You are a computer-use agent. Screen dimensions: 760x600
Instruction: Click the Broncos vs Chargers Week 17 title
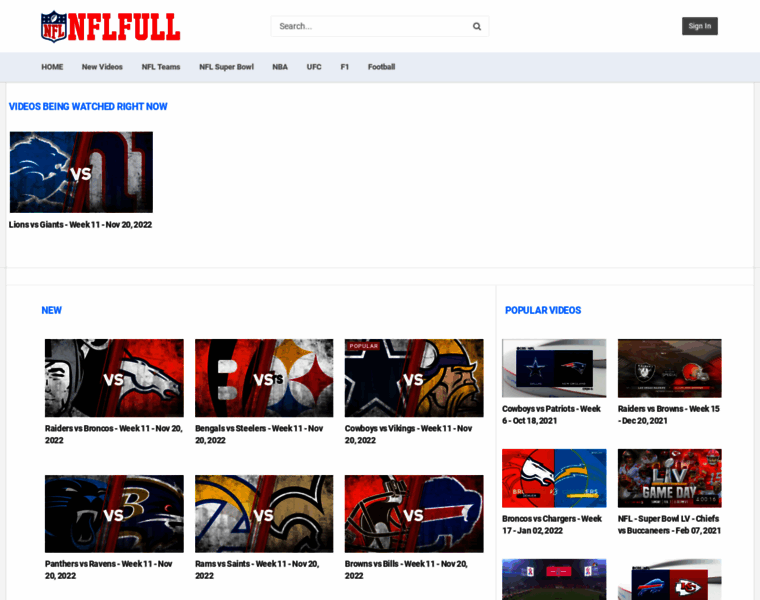pyautogui.click(x=552, y=525)
